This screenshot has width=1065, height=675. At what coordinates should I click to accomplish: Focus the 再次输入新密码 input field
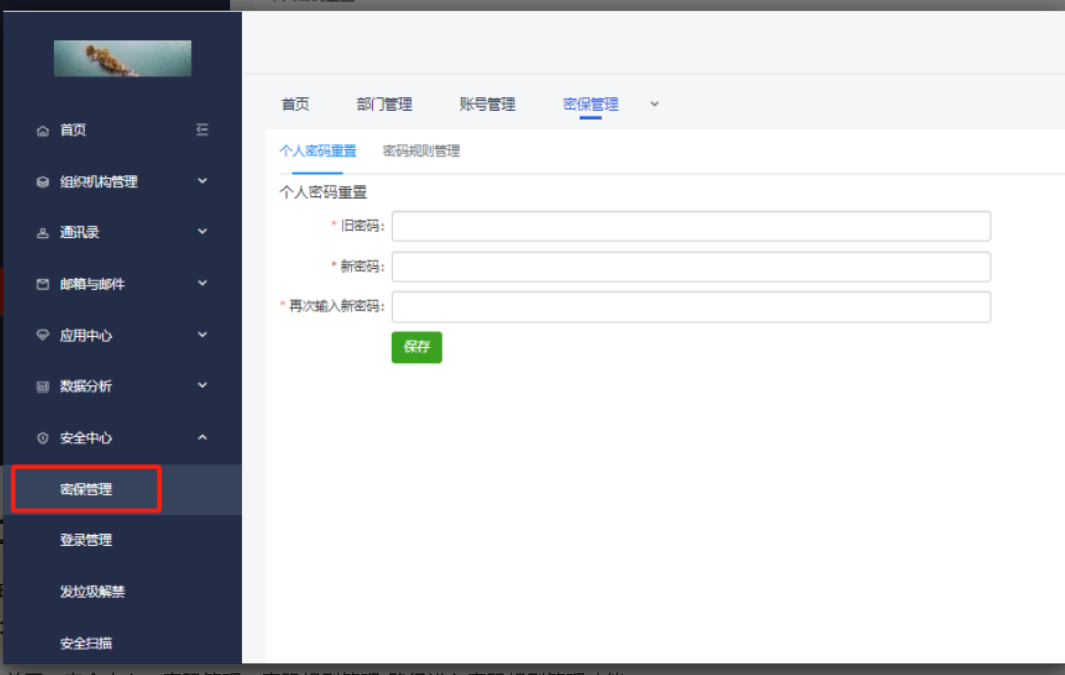click(691, 307)
